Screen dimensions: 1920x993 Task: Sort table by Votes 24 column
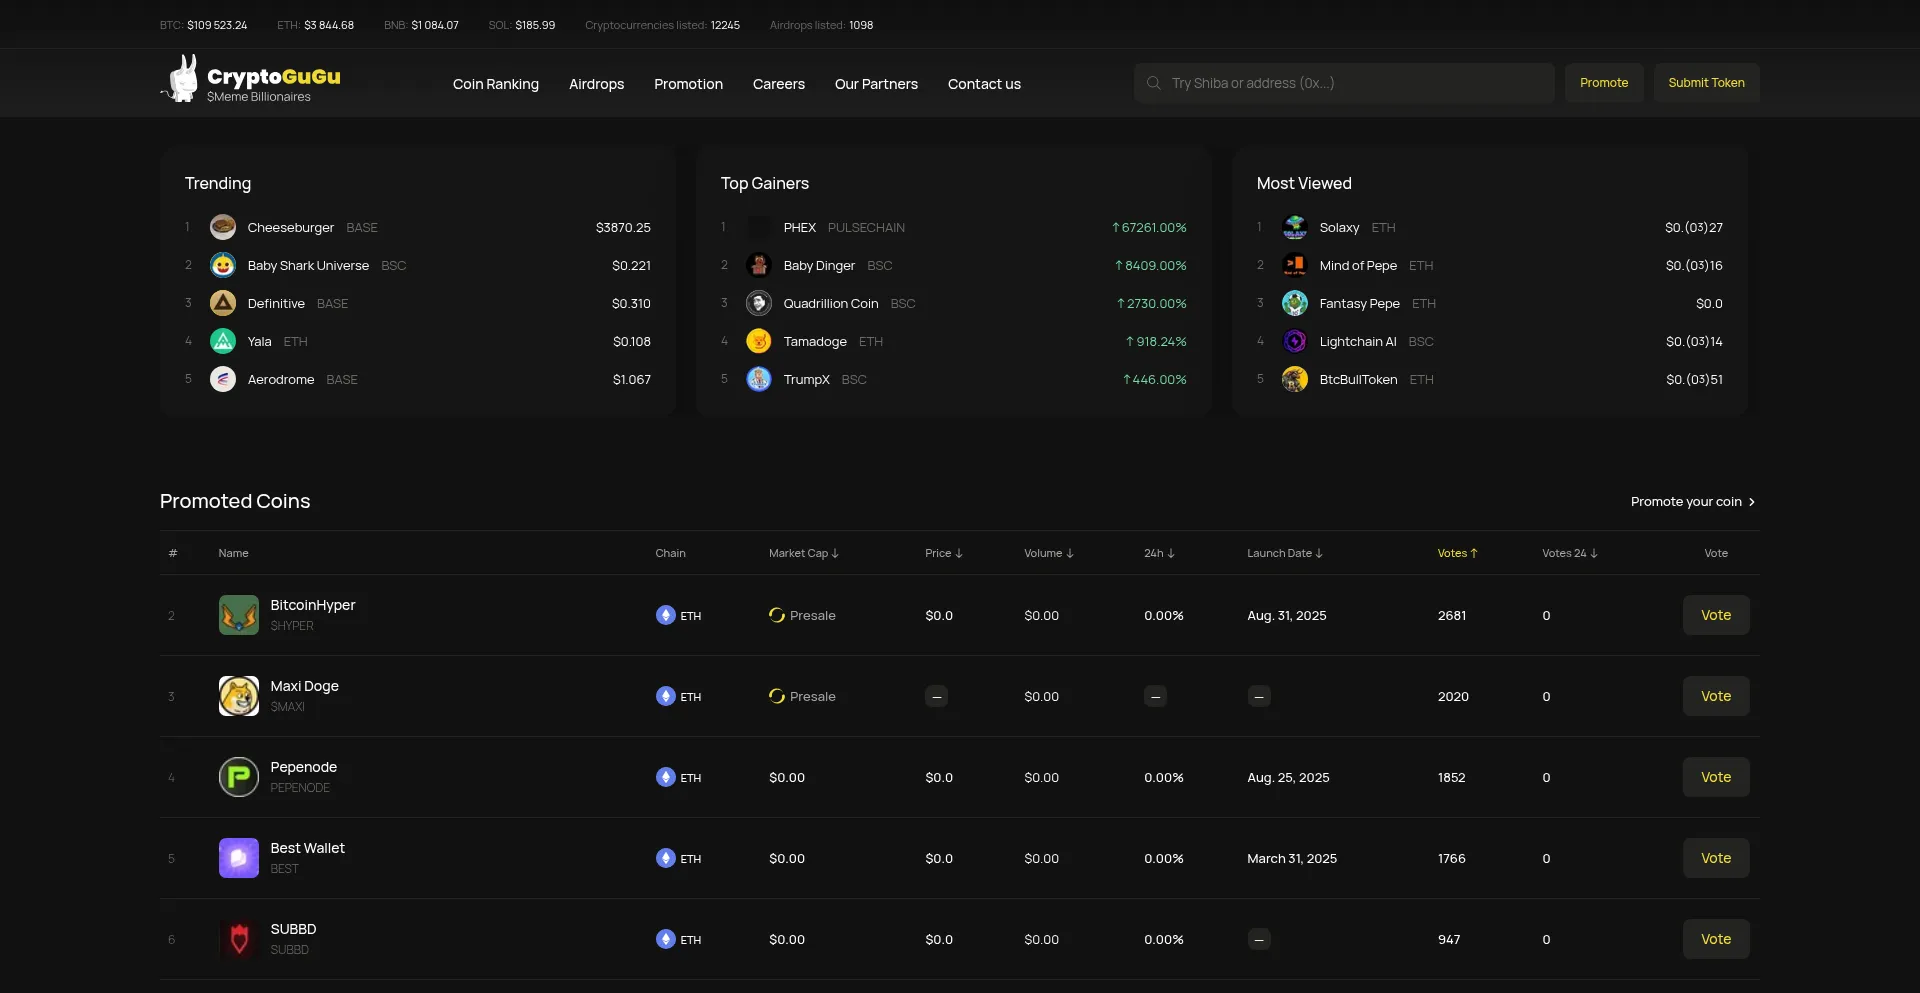(1569, 553)
